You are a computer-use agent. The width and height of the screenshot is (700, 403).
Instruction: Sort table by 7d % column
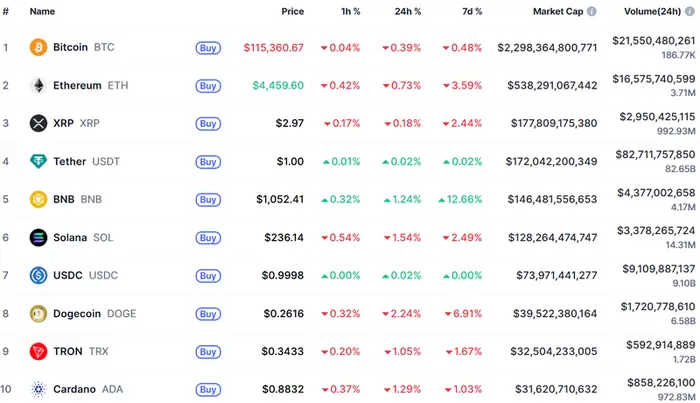coord(470,12)
